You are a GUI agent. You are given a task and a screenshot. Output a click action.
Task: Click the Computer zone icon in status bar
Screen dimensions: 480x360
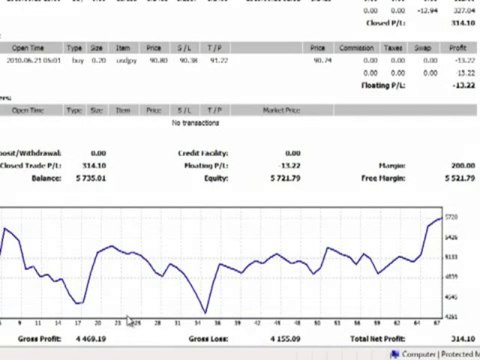click(395, 354)
